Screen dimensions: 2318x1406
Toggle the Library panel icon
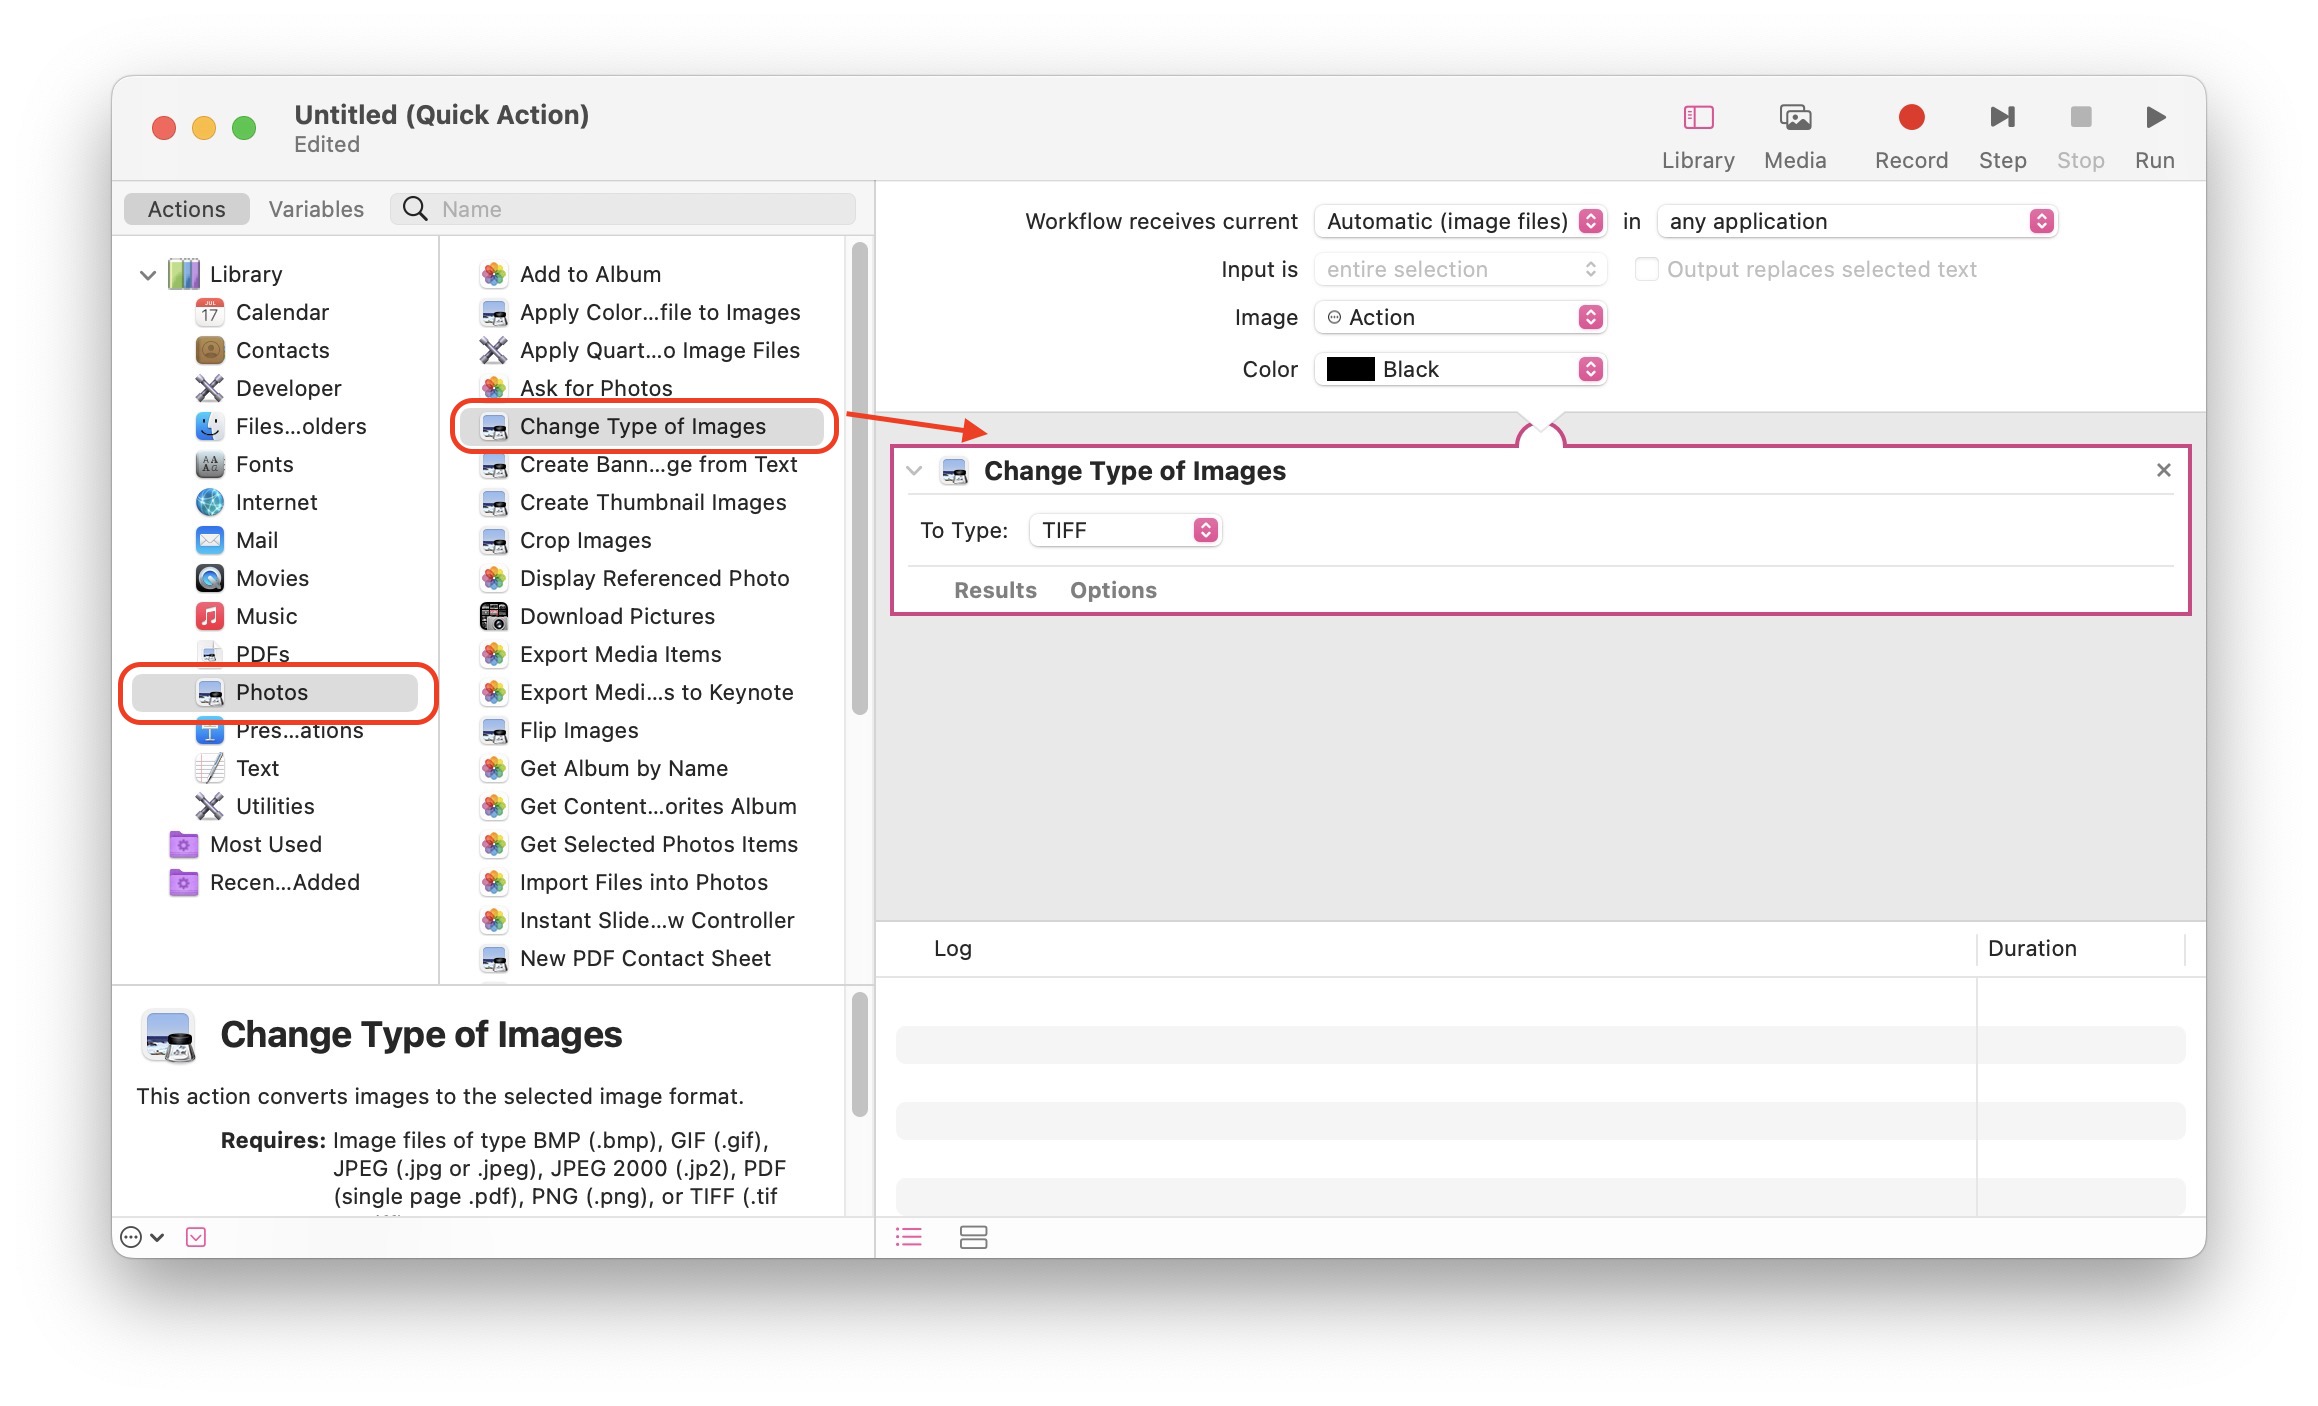(1697, 119)
